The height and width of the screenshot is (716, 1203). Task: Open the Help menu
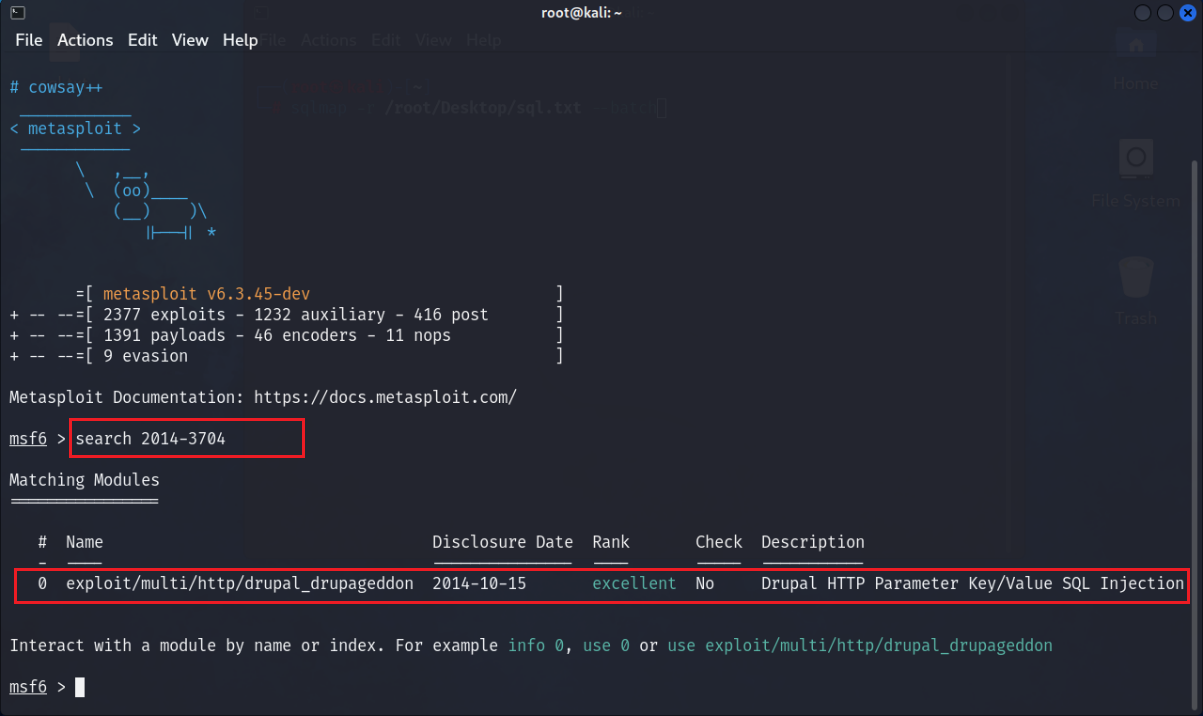pos(240,40)
